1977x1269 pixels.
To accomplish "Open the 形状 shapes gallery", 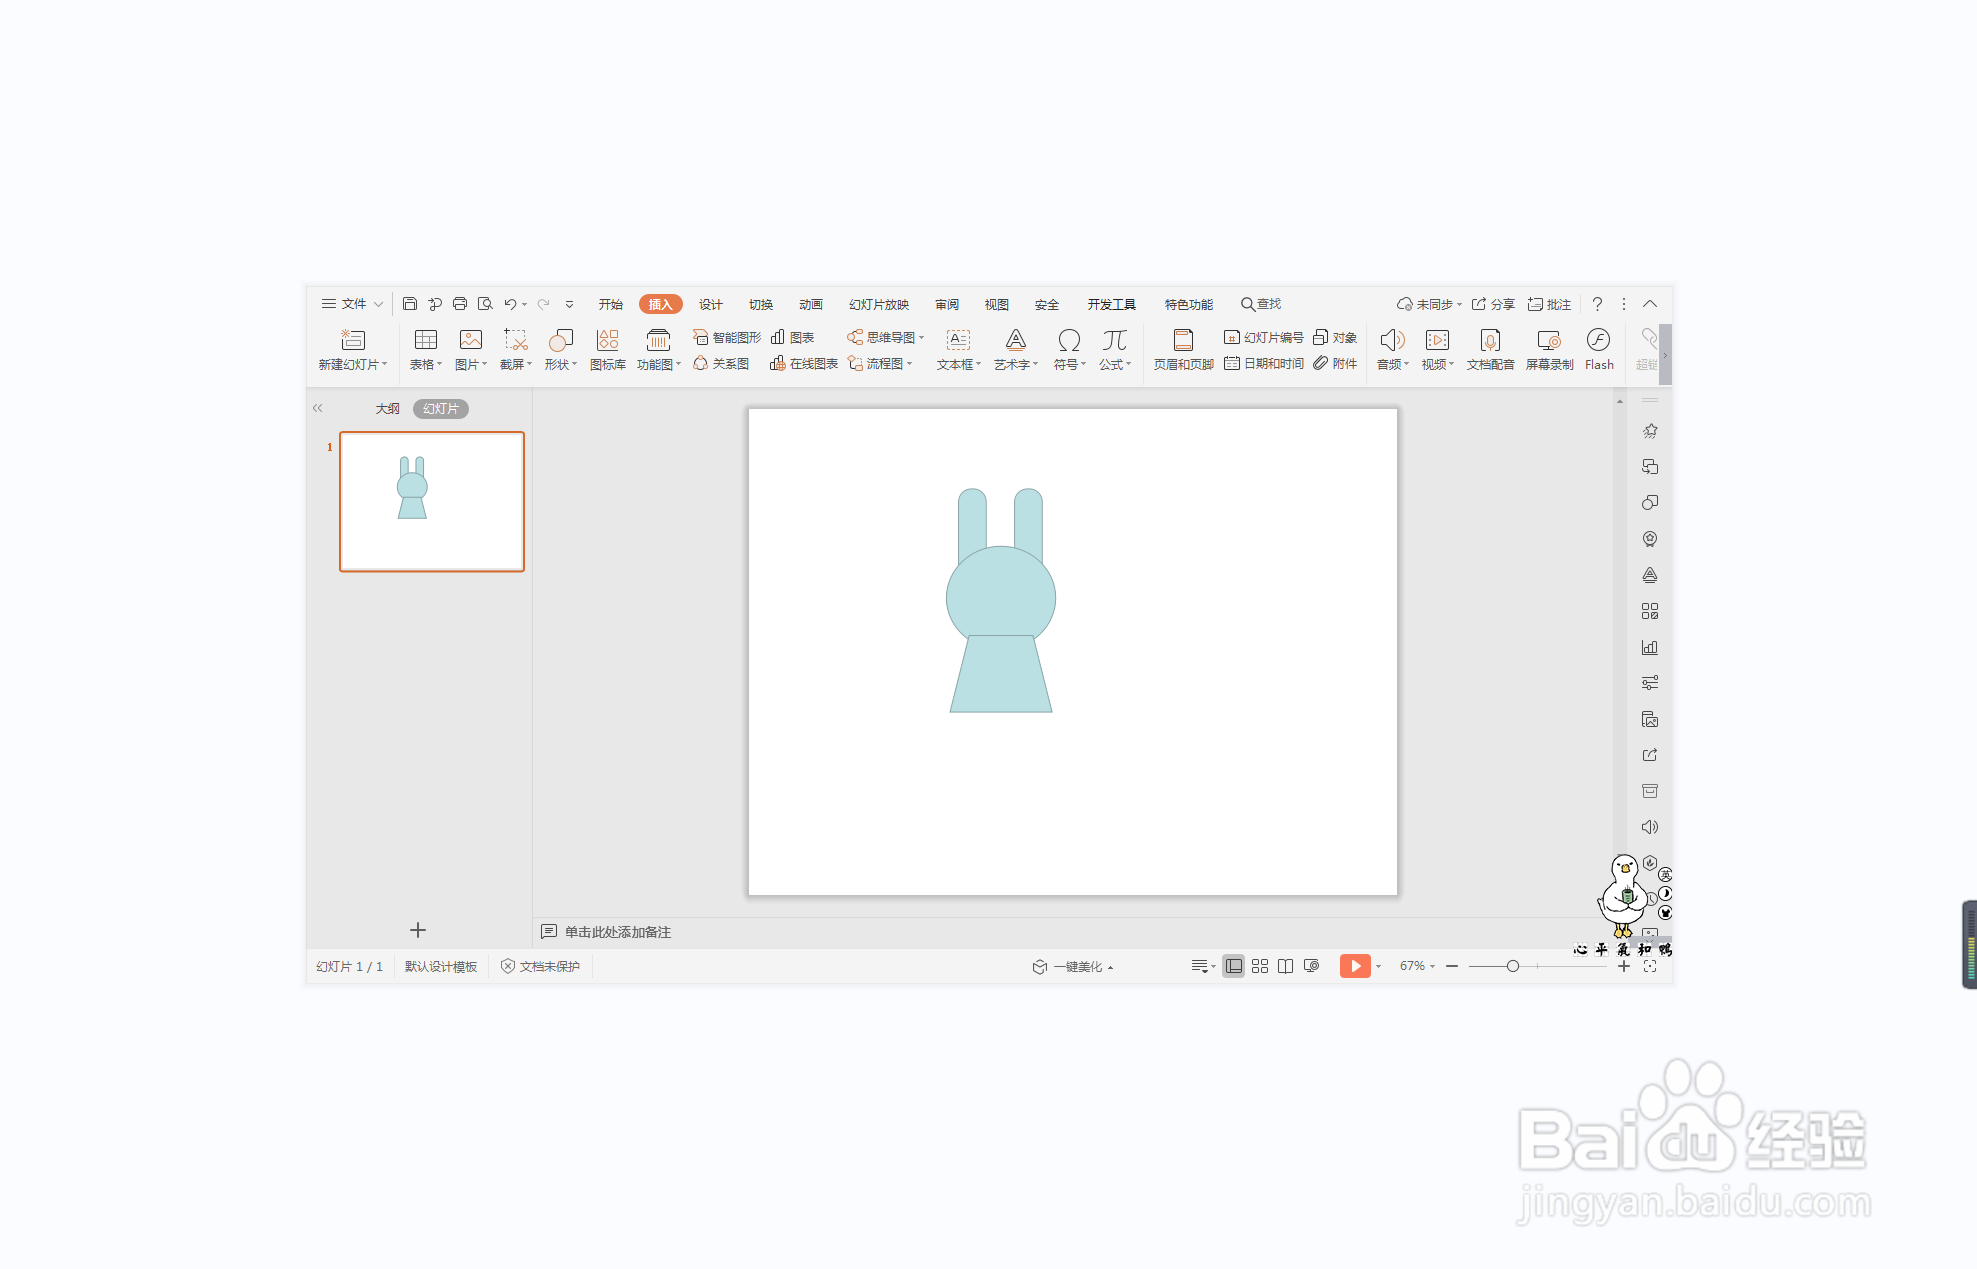I will [561, 350].
